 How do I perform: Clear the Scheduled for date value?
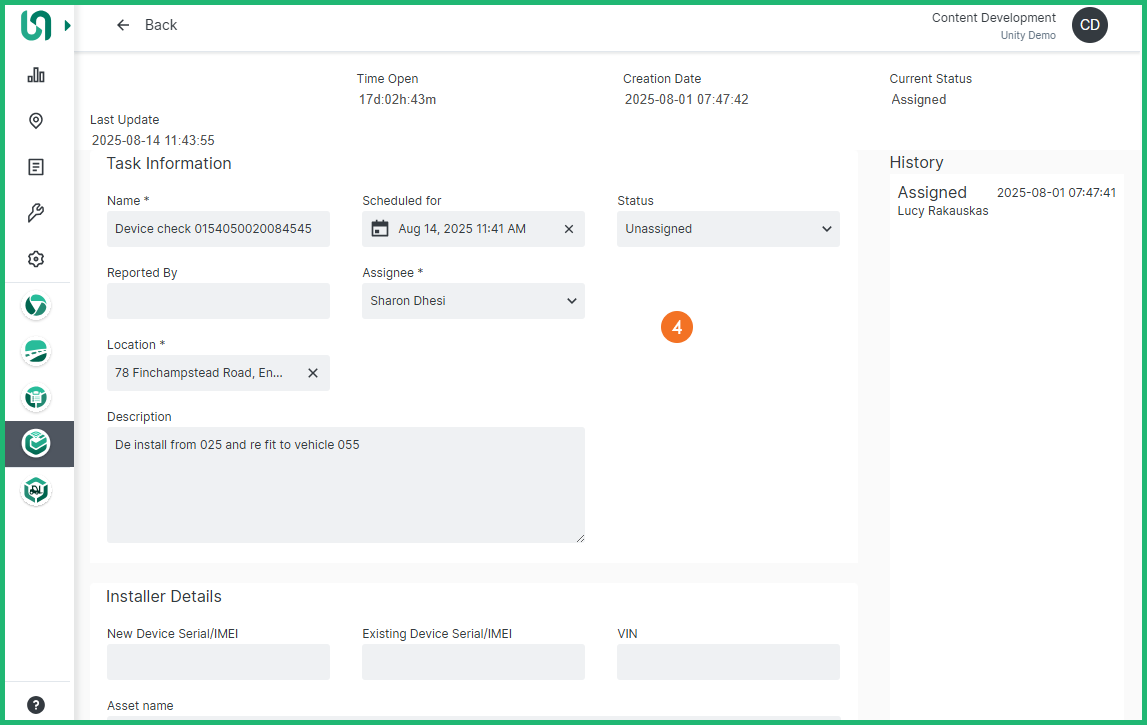click(569, 229)
